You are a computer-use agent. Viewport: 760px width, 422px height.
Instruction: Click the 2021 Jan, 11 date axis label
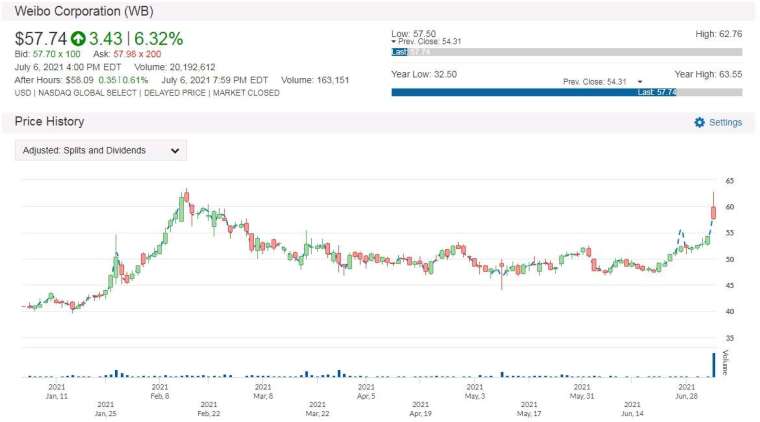pos(57,391)
